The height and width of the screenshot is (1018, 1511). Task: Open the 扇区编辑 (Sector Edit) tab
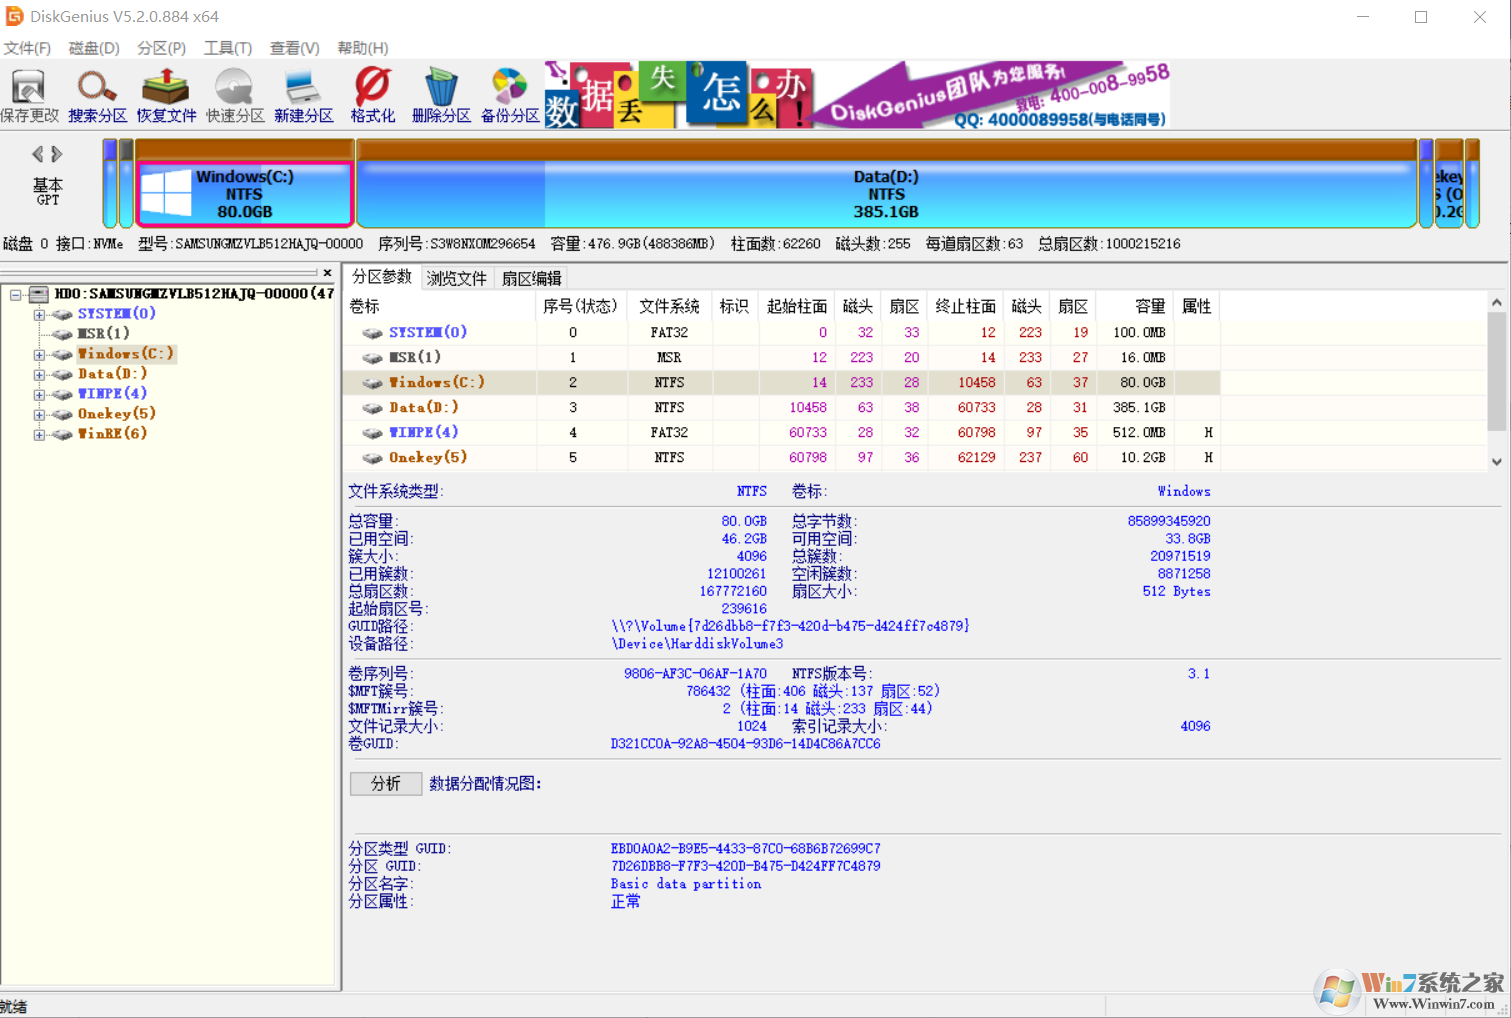(x=531, y=278)
